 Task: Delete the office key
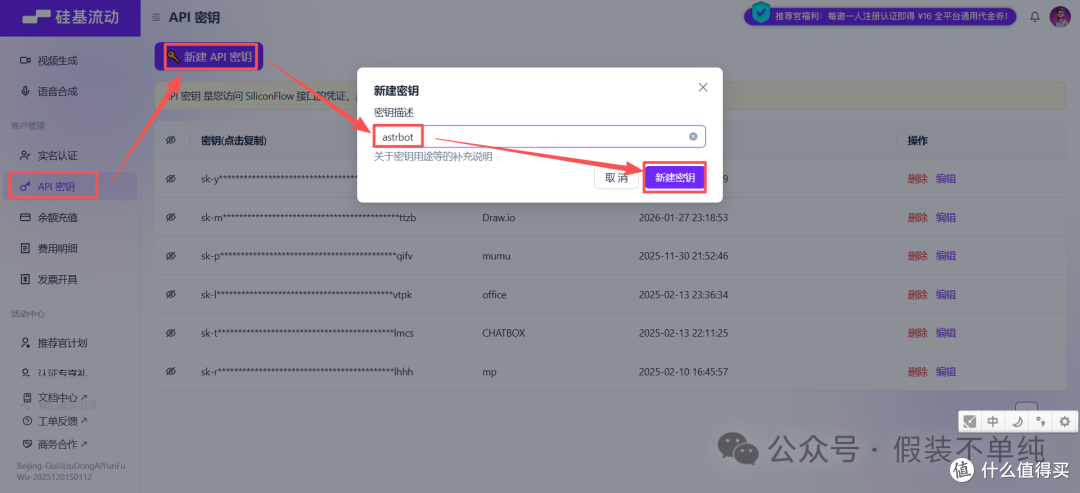point(917,295)
